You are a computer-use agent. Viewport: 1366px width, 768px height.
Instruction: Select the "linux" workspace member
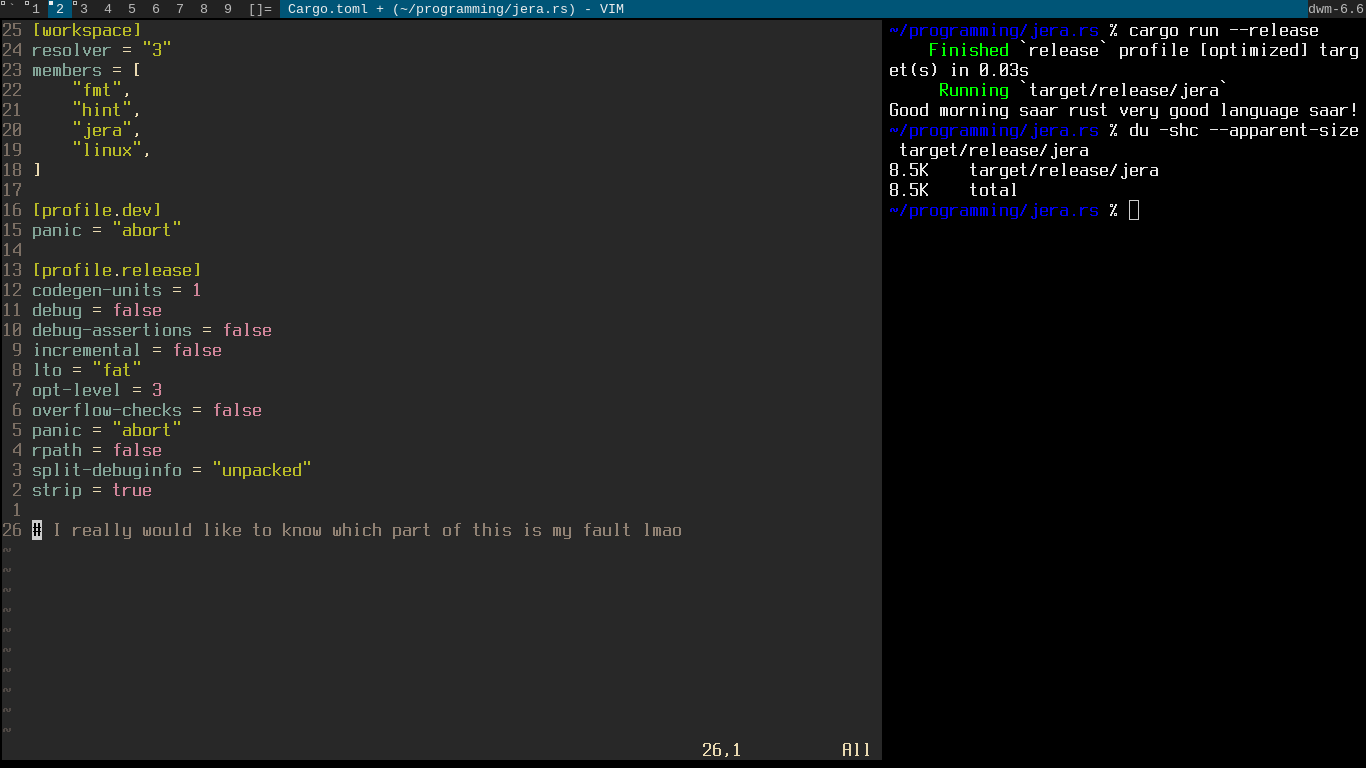[107, 150]
